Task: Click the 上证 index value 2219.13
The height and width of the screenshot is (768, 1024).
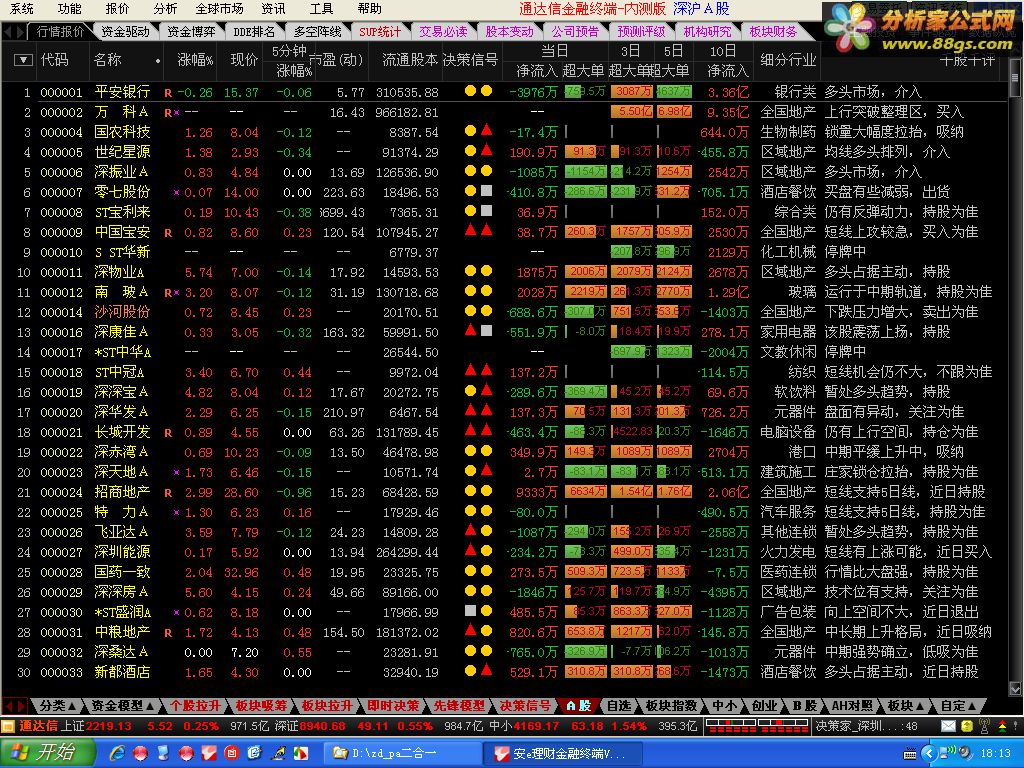Action: (x=109, y=726)
